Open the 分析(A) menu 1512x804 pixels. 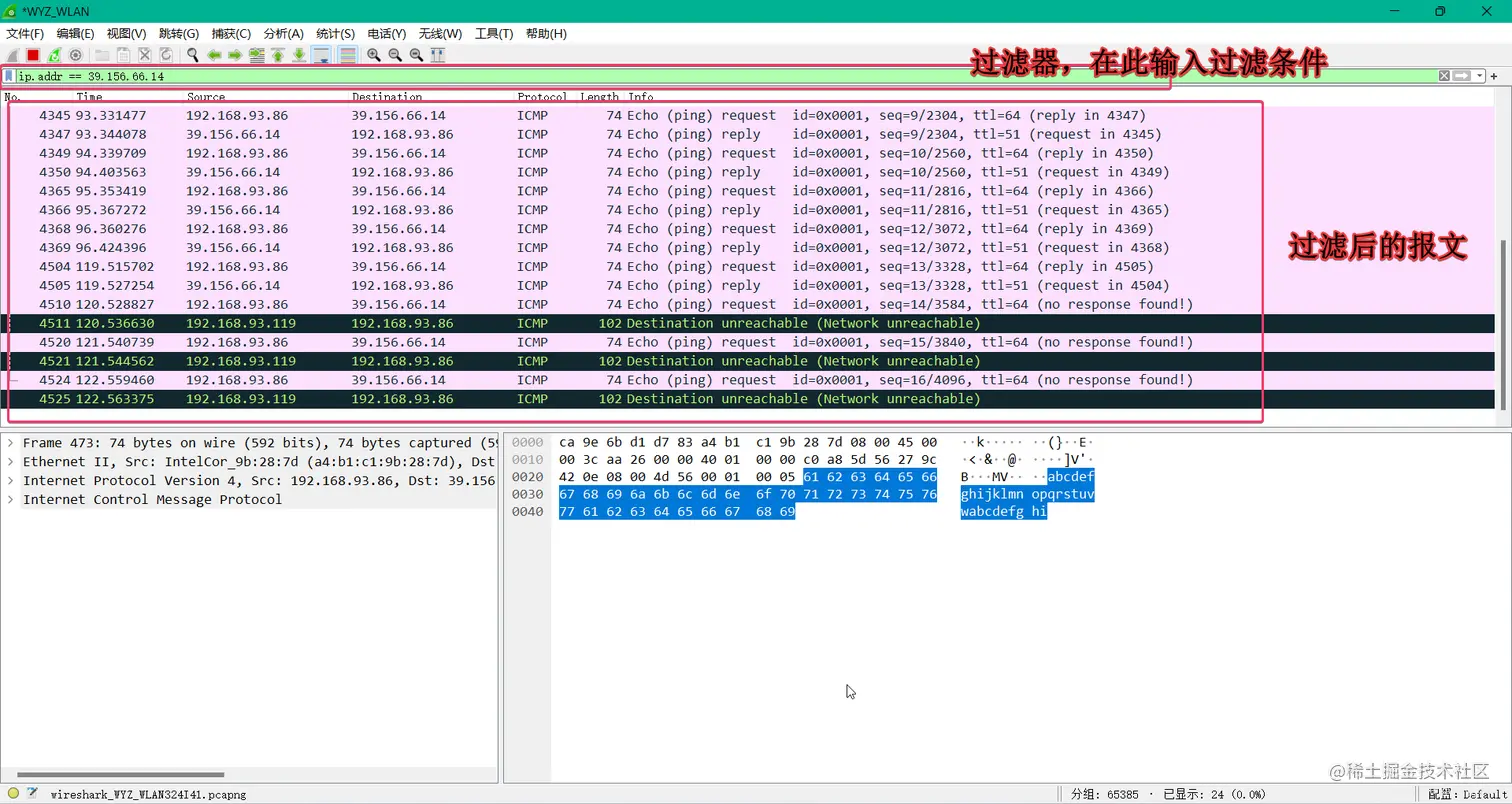point(284,34)
